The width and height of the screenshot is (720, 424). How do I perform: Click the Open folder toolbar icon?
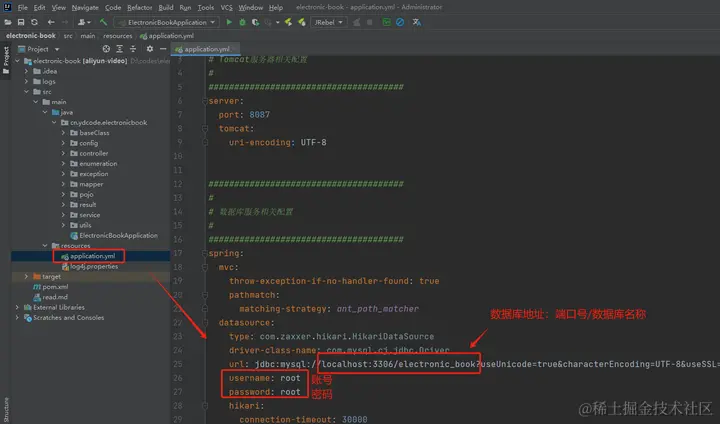pos(8,22)
